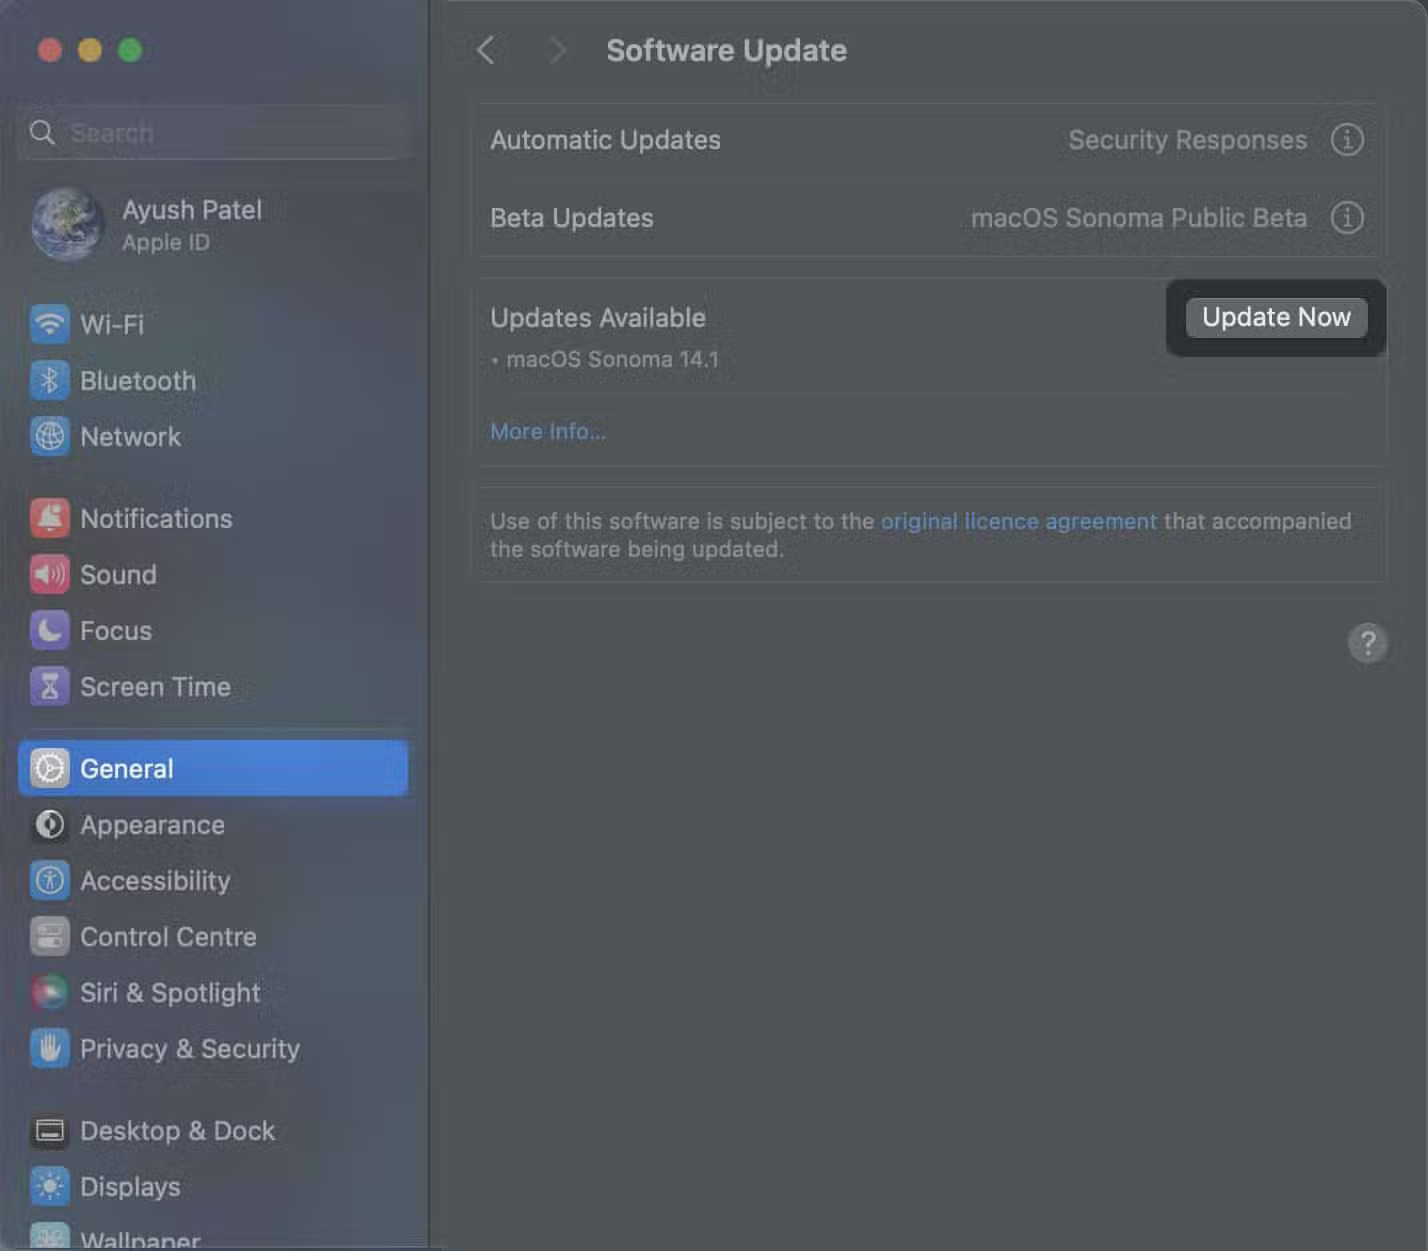Open Notifications bell icon
The width and height of the screenshot is (1428, 1251).
49,518
